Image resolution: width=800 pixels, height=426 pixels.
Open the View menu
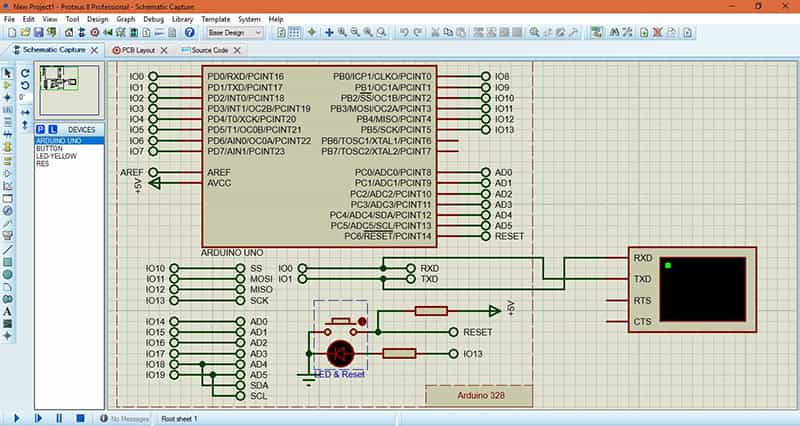point(50,19)
